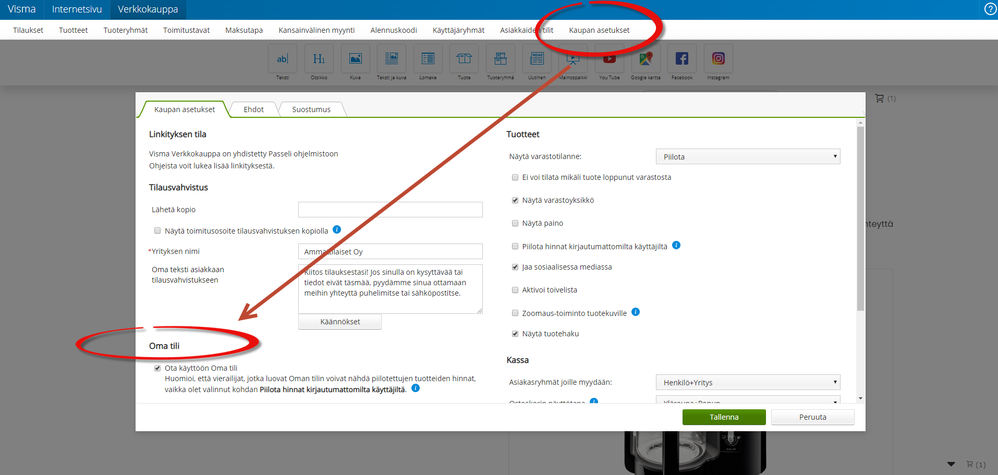
Task: Select the Teksti content block icon
Action: click(282, 59)
